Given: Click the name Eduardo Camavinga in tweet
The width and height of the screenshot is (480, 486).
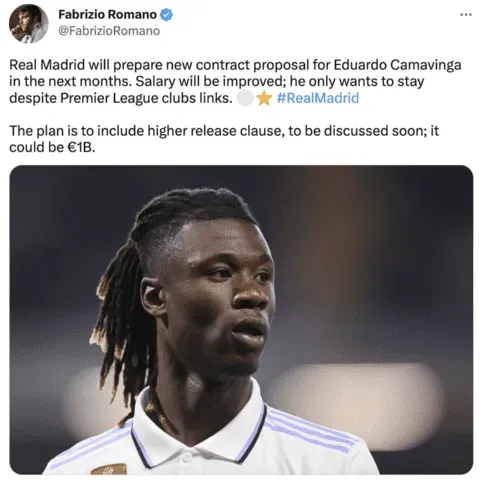Looking at the screenshot, I should point(397,65).
